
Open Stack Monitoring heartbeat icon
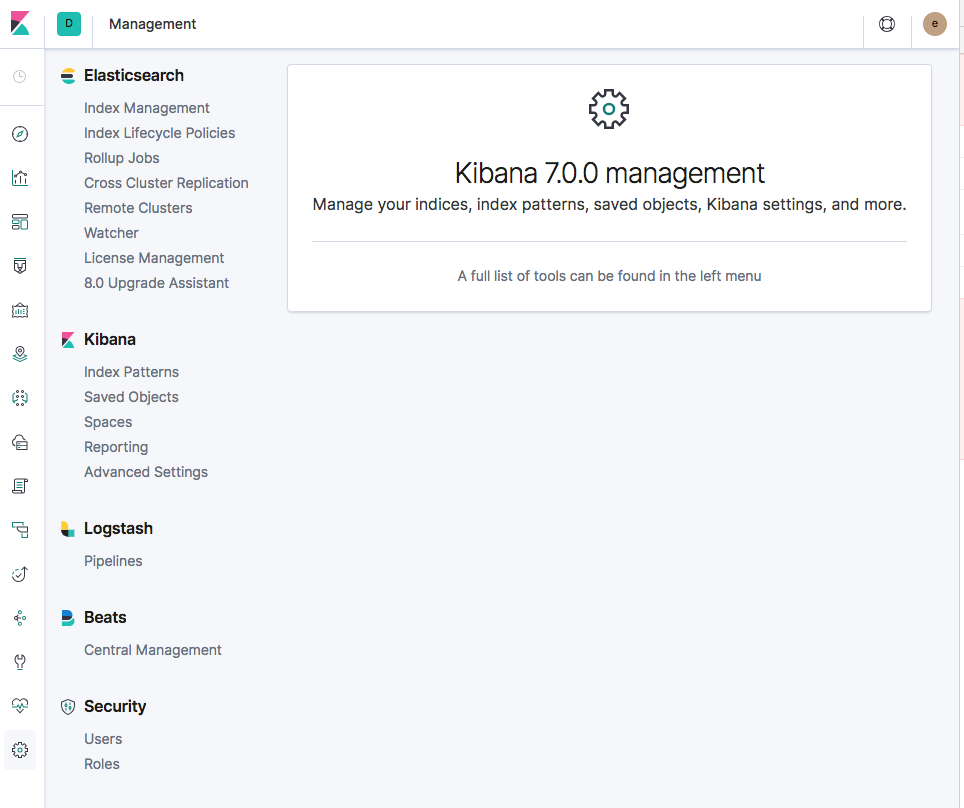(20, 705)
